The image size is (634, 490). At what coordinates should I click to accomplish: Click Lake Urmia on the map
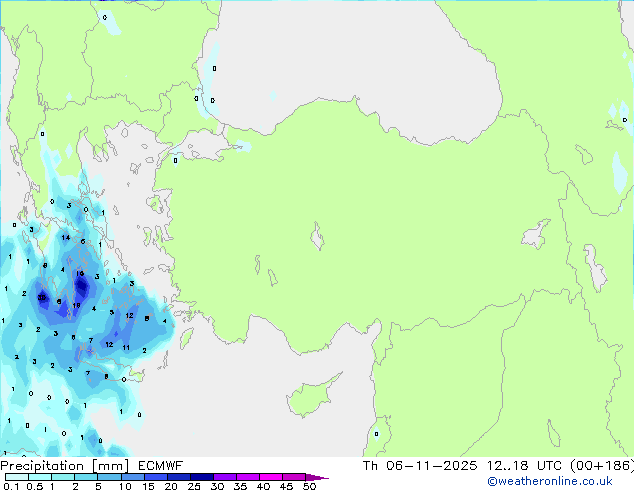[x=595, y=267]
